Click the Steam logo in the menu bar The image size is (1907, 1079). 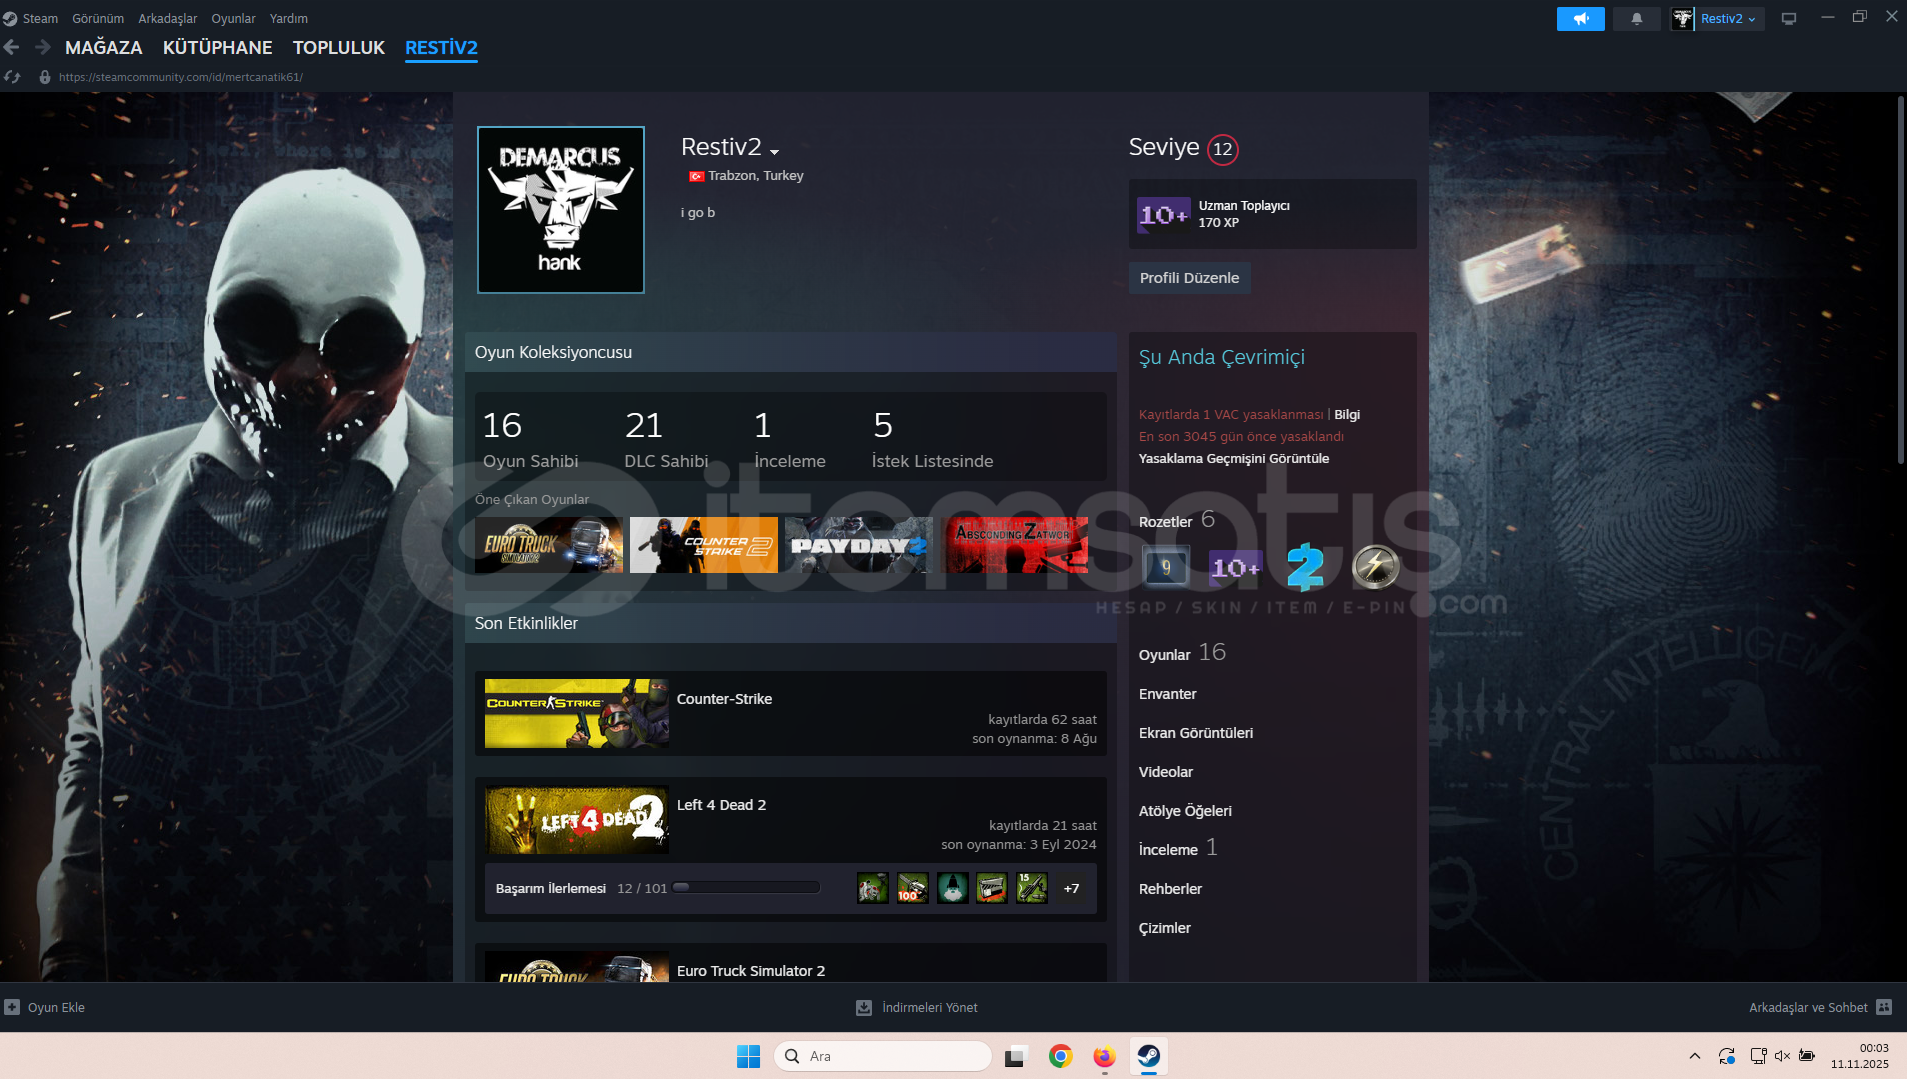[x=10, y=18]
